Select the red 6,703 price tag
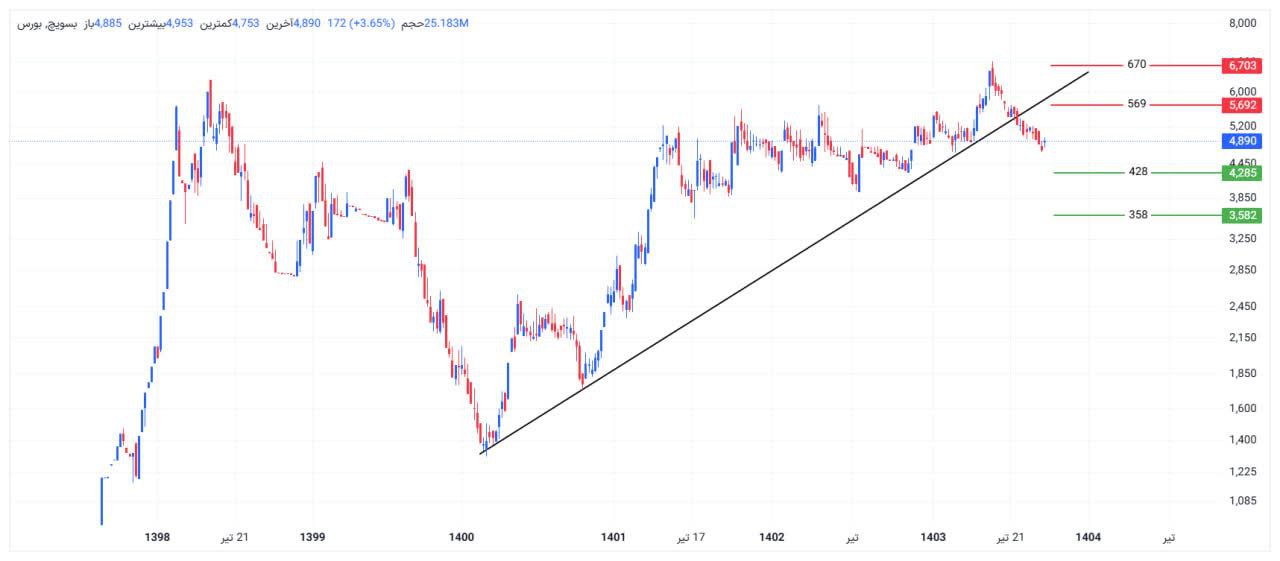The width and height of the screenshot is (1280, 561). 1241,65
